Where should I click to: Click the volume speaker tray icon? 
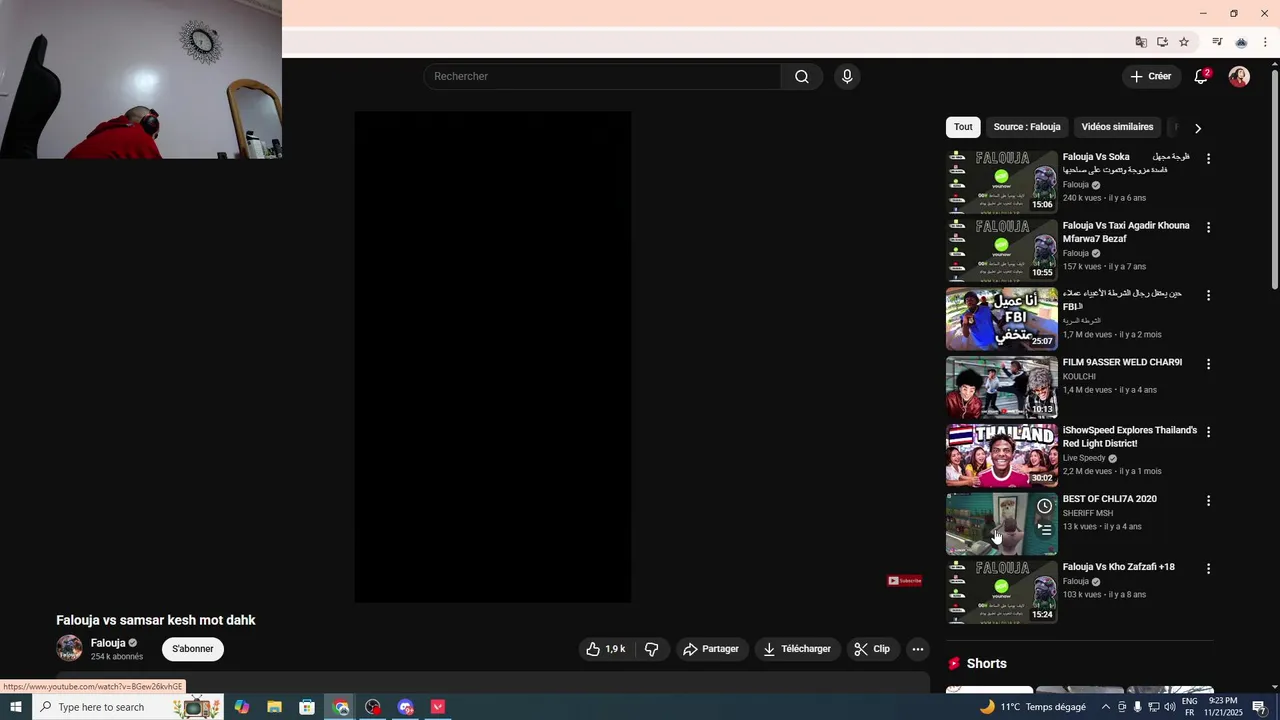coord(1170,707)
